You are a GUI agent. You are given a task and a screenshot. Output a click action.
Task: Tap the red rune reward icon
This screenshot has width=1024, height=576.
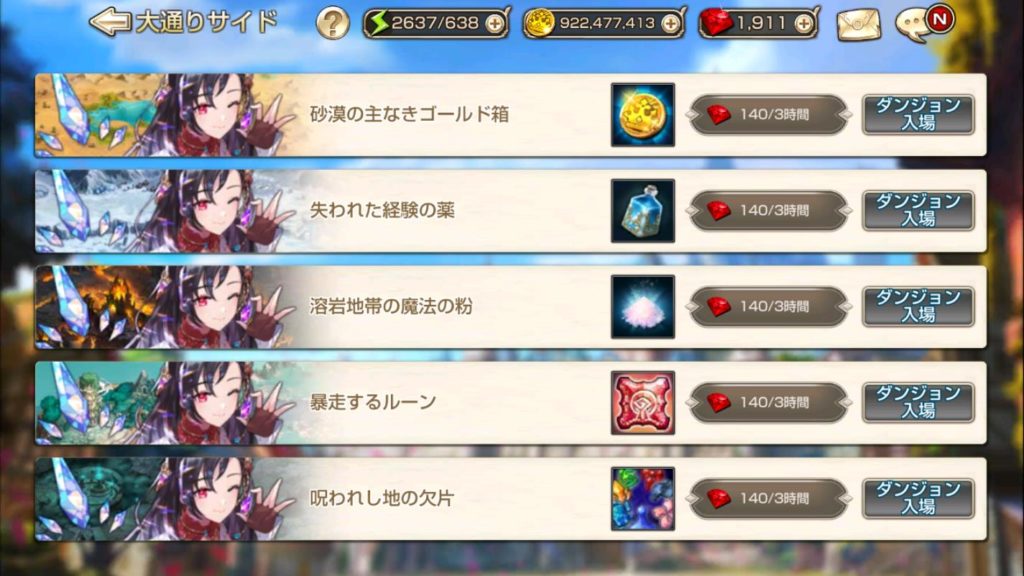pyautogui.click(x=643, y=402)
